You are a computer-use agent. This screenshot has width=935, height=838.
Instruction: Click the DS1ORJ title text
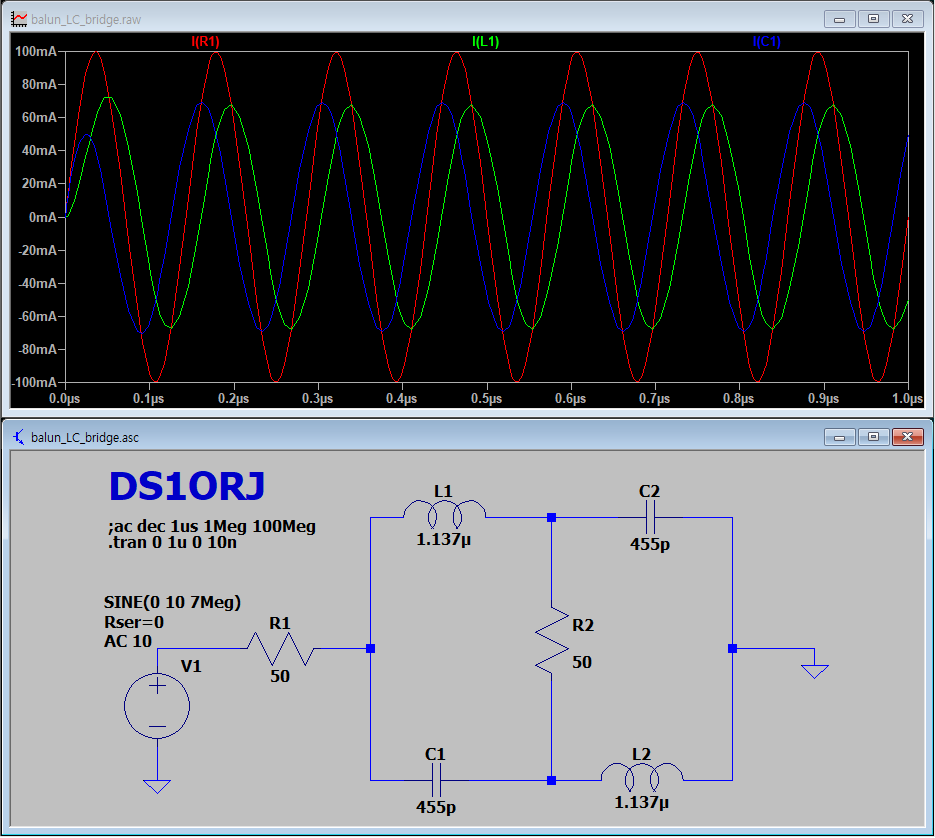(187, 486)
